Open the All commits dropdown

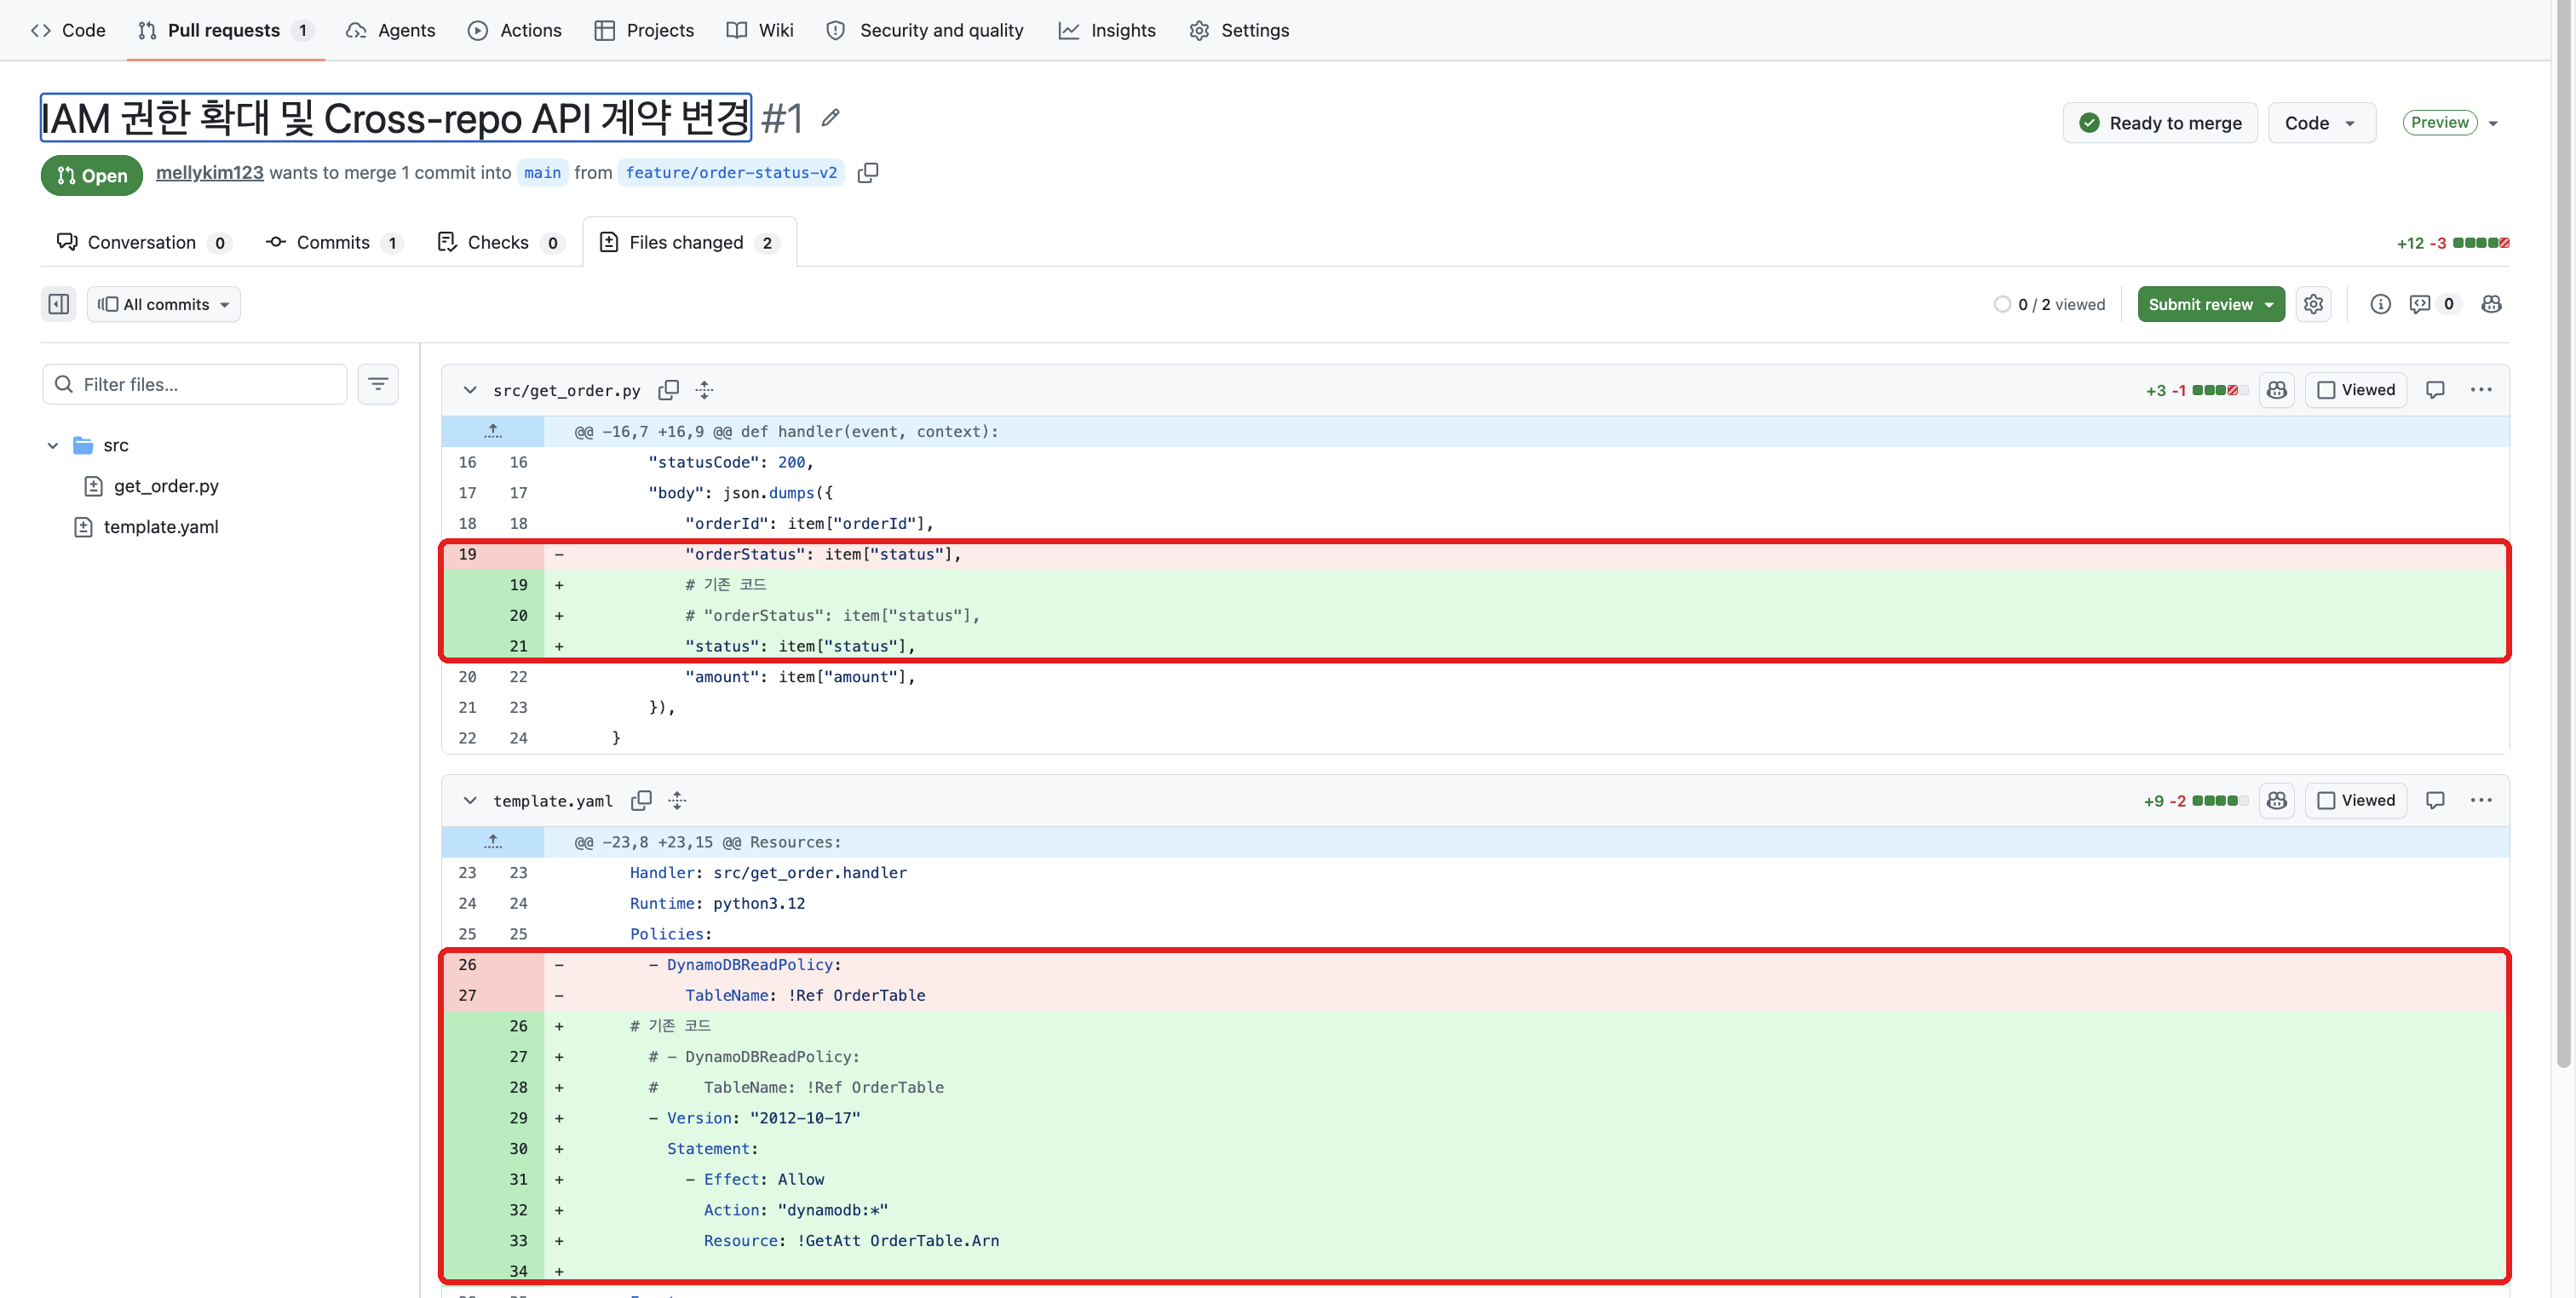pos(164,304)
